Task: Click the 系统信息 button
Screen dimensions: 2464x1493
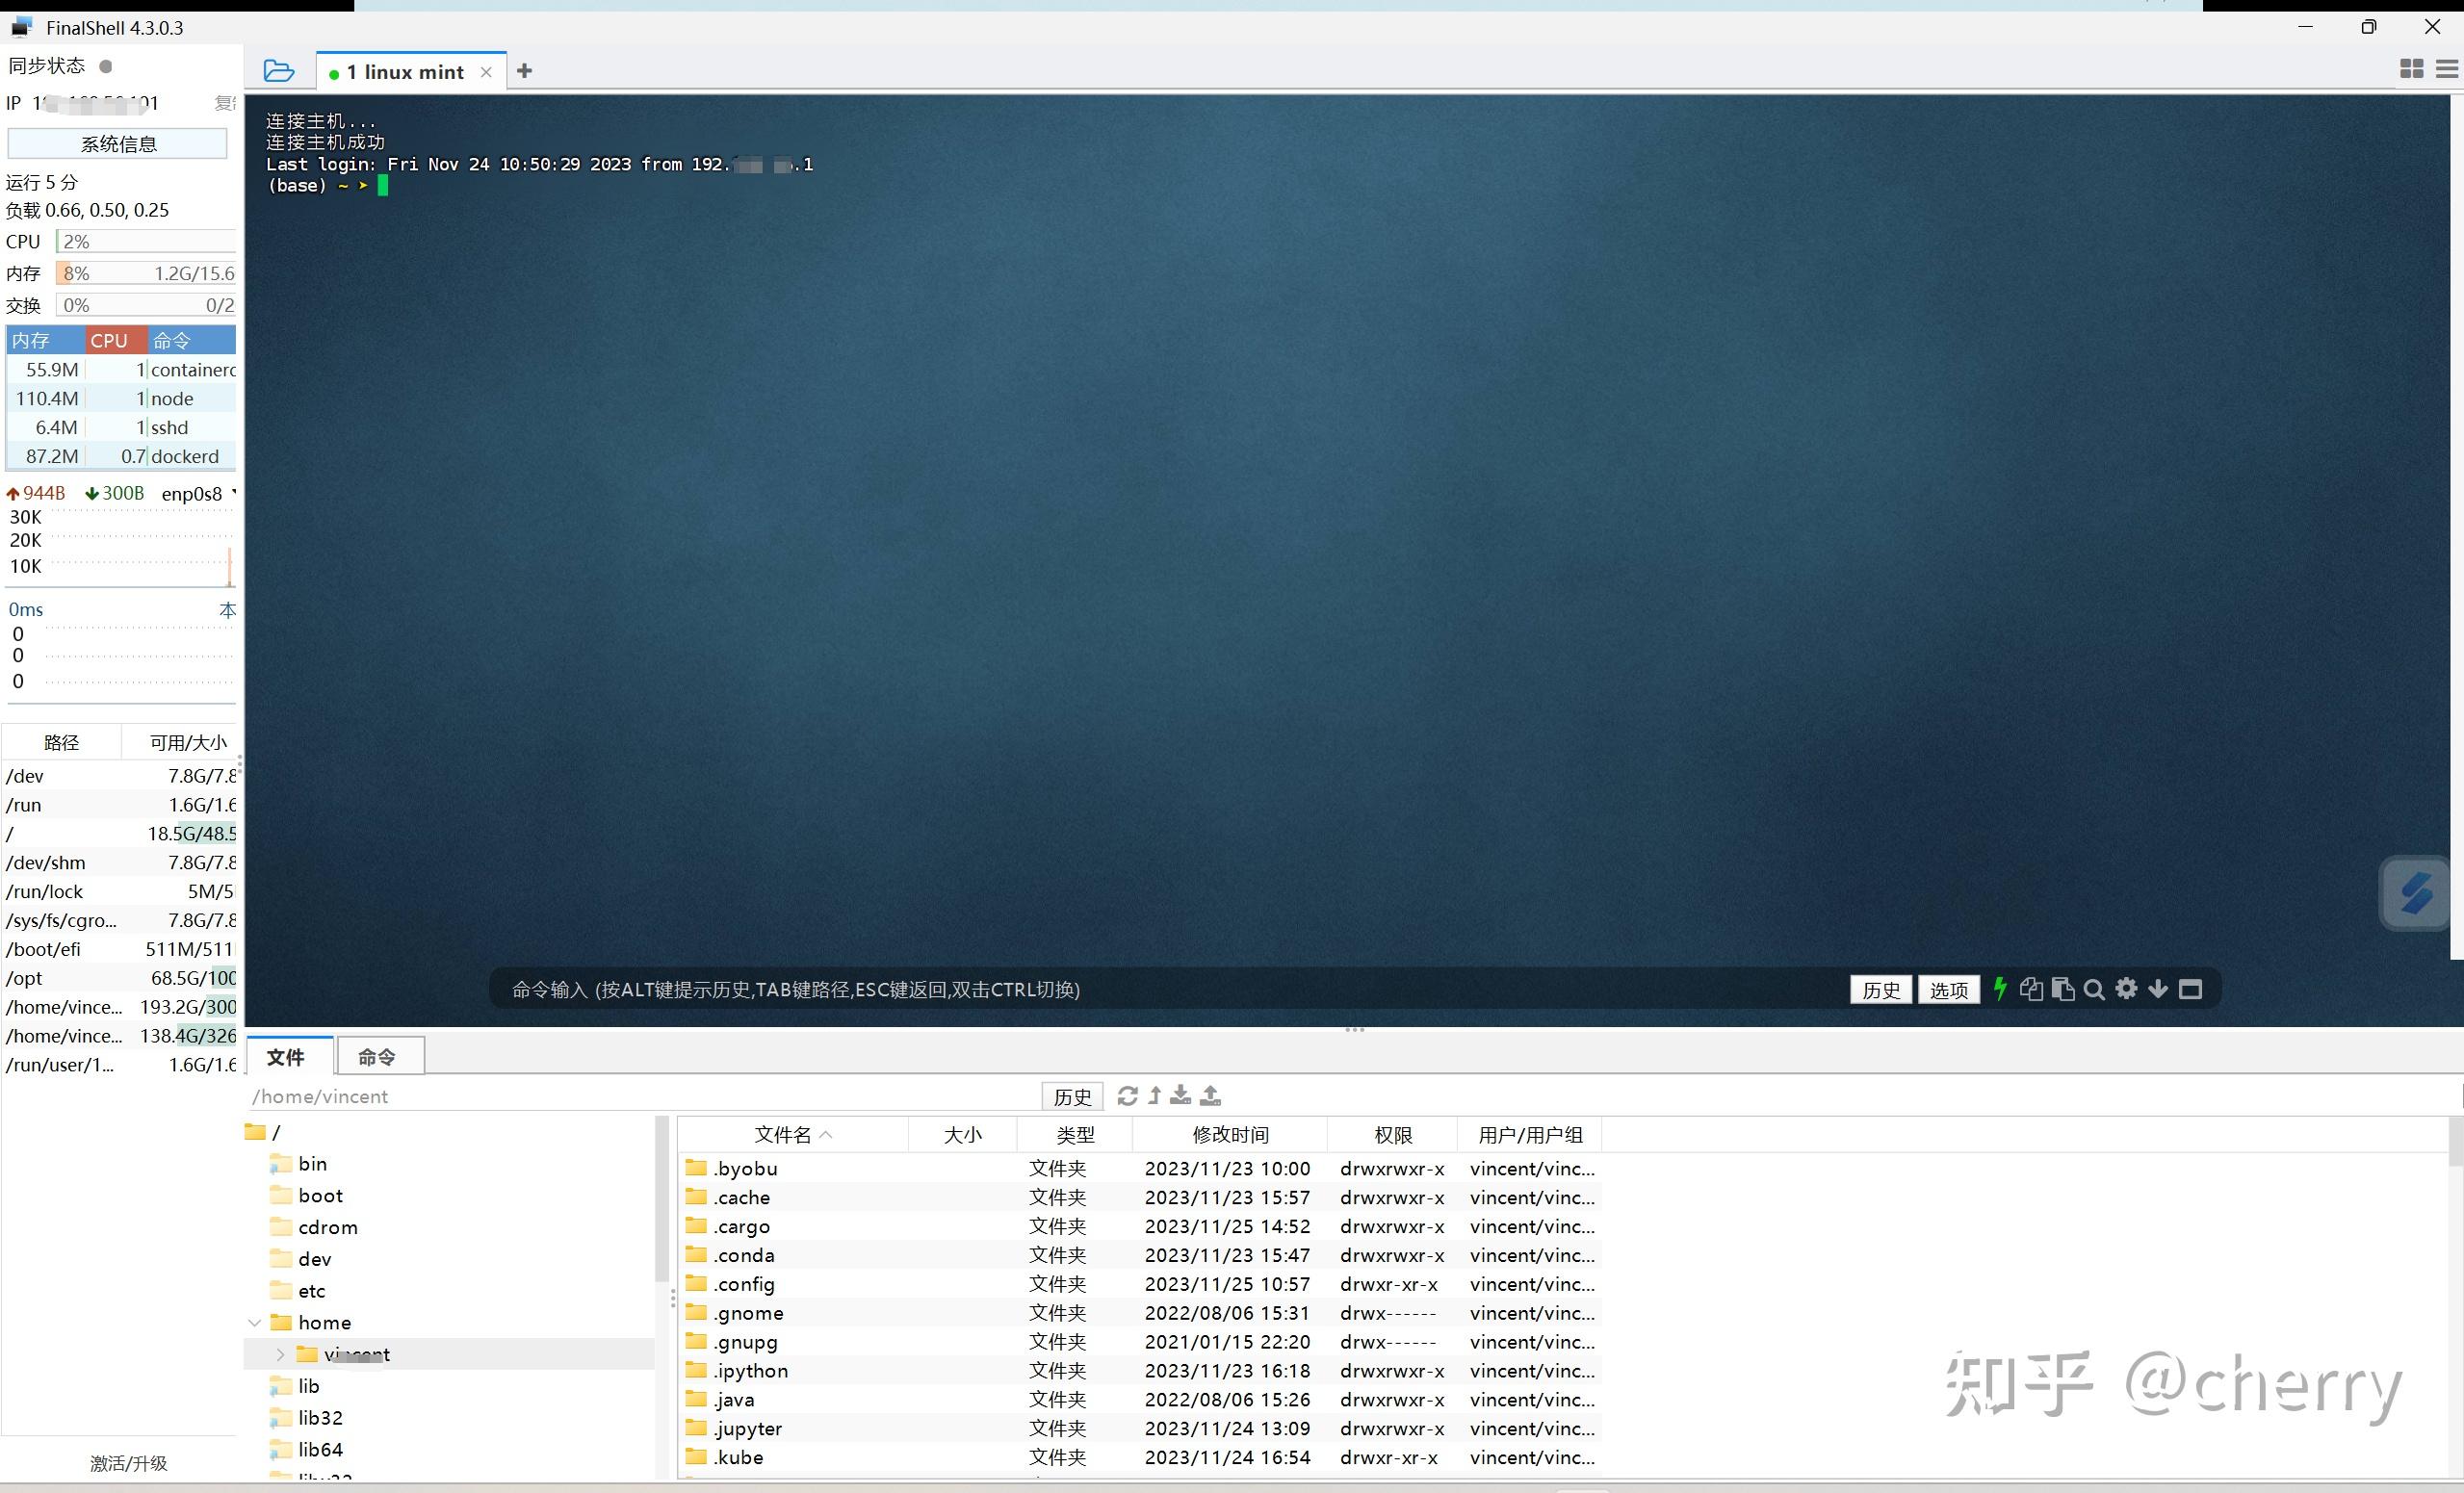Action: [117, 143]
